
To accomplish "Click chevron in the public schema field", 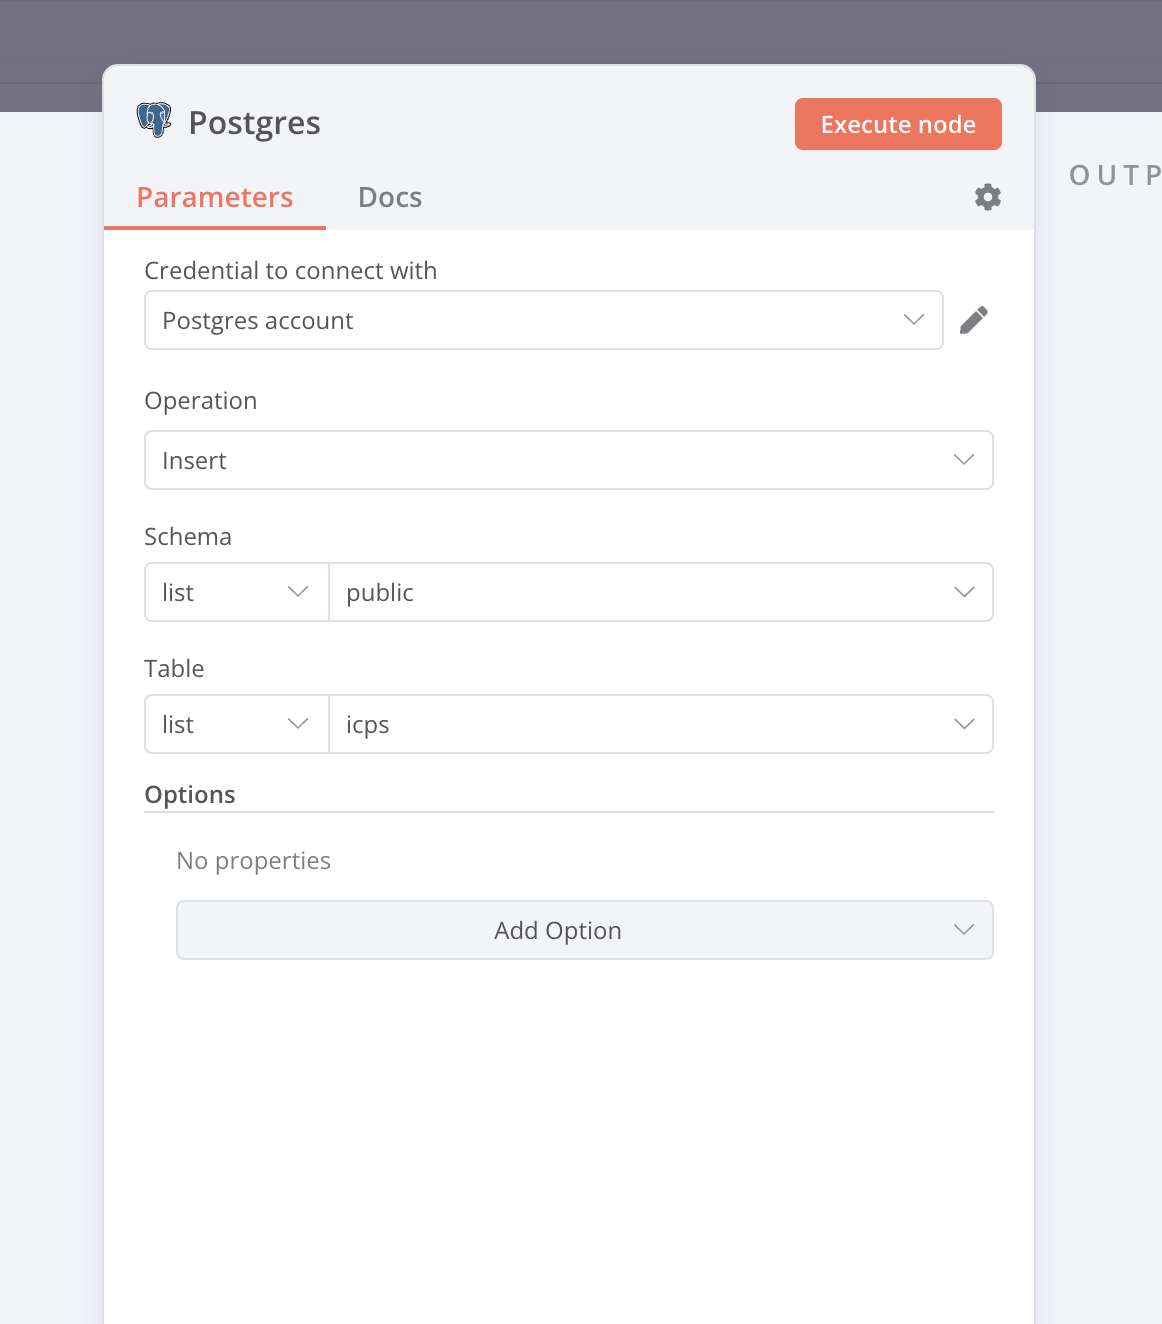I will pyautogui.click(x=963, y=592).
